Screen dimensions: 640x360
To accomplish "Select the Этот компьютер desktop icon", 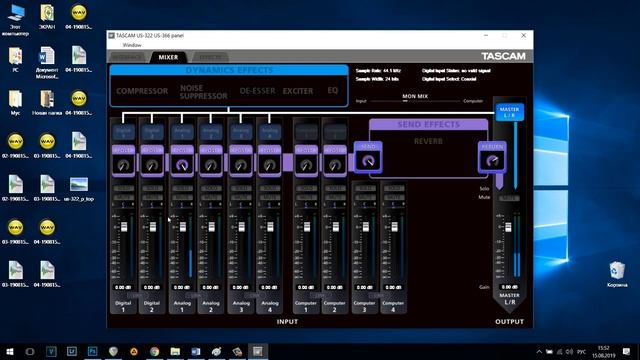I will [15, 20].
